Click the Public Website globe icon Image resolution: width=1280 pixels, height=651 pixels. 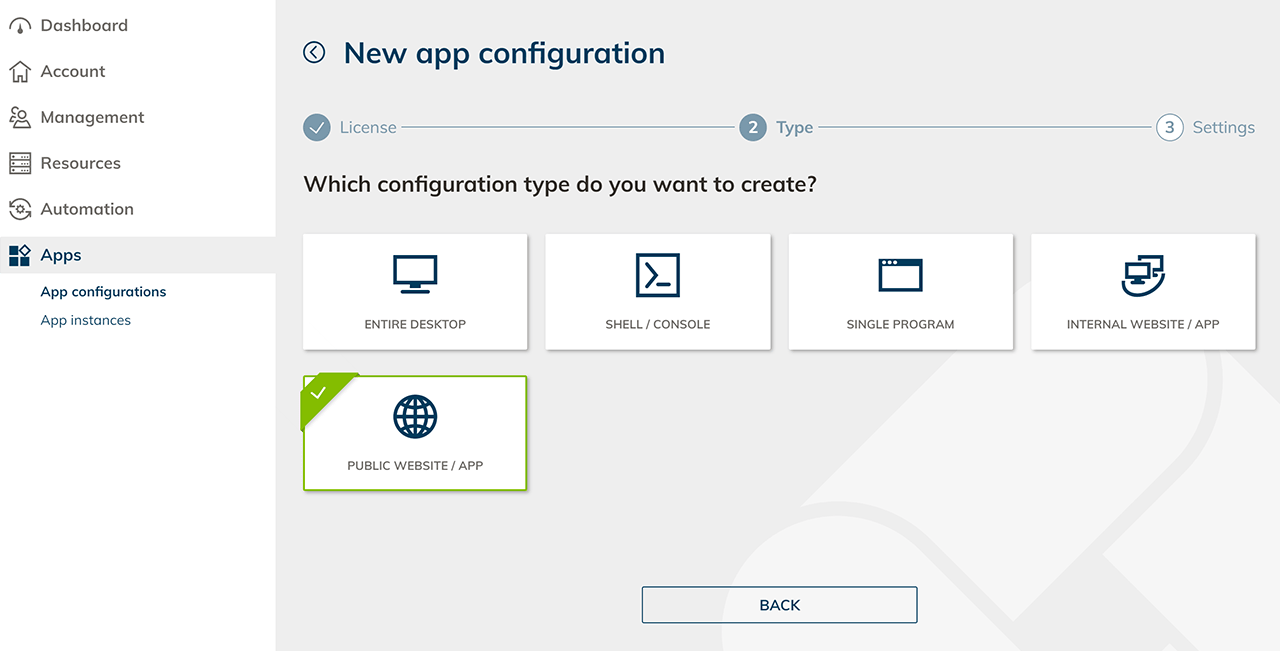[x=415, y=417]
